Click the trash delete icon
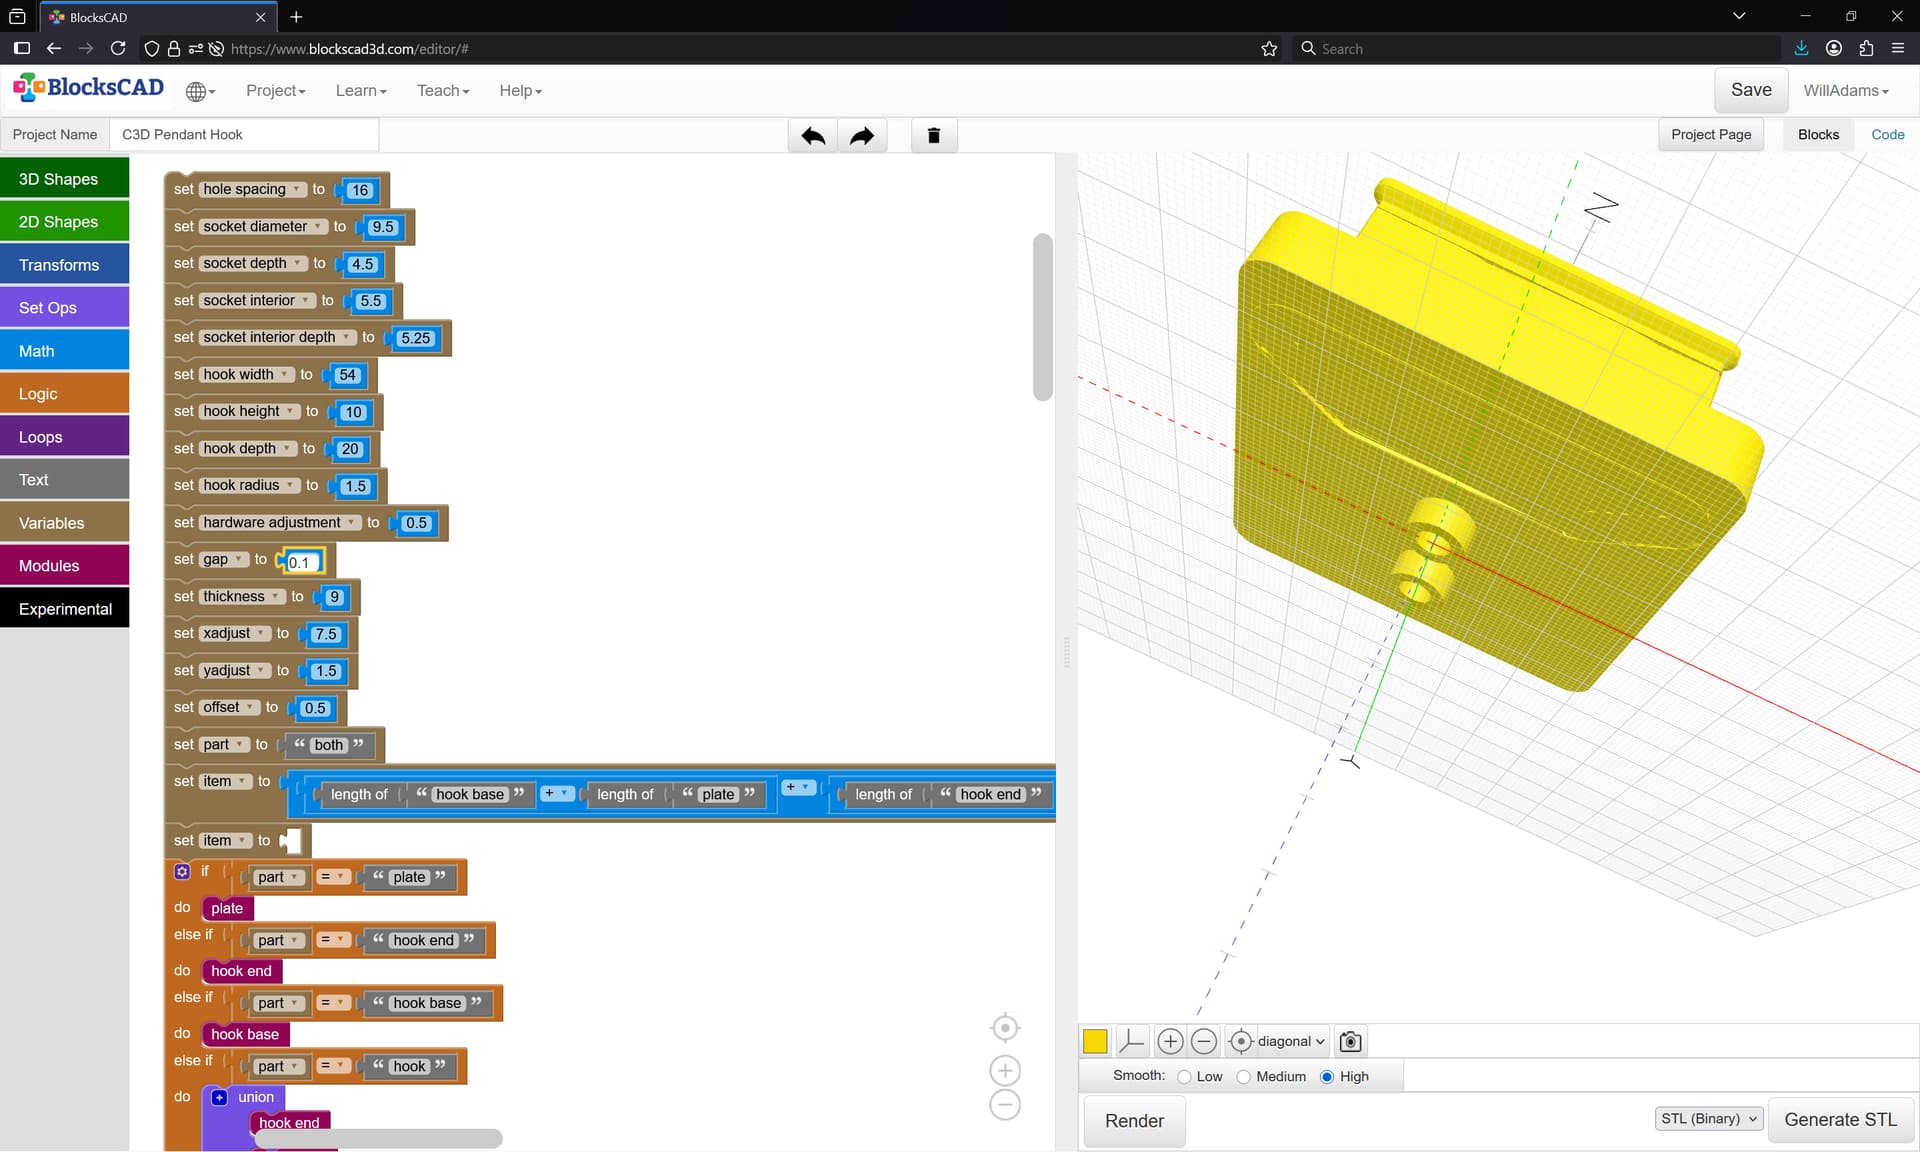The height and width of the screenshot is (1152, 1920). [x=934, y=135]
